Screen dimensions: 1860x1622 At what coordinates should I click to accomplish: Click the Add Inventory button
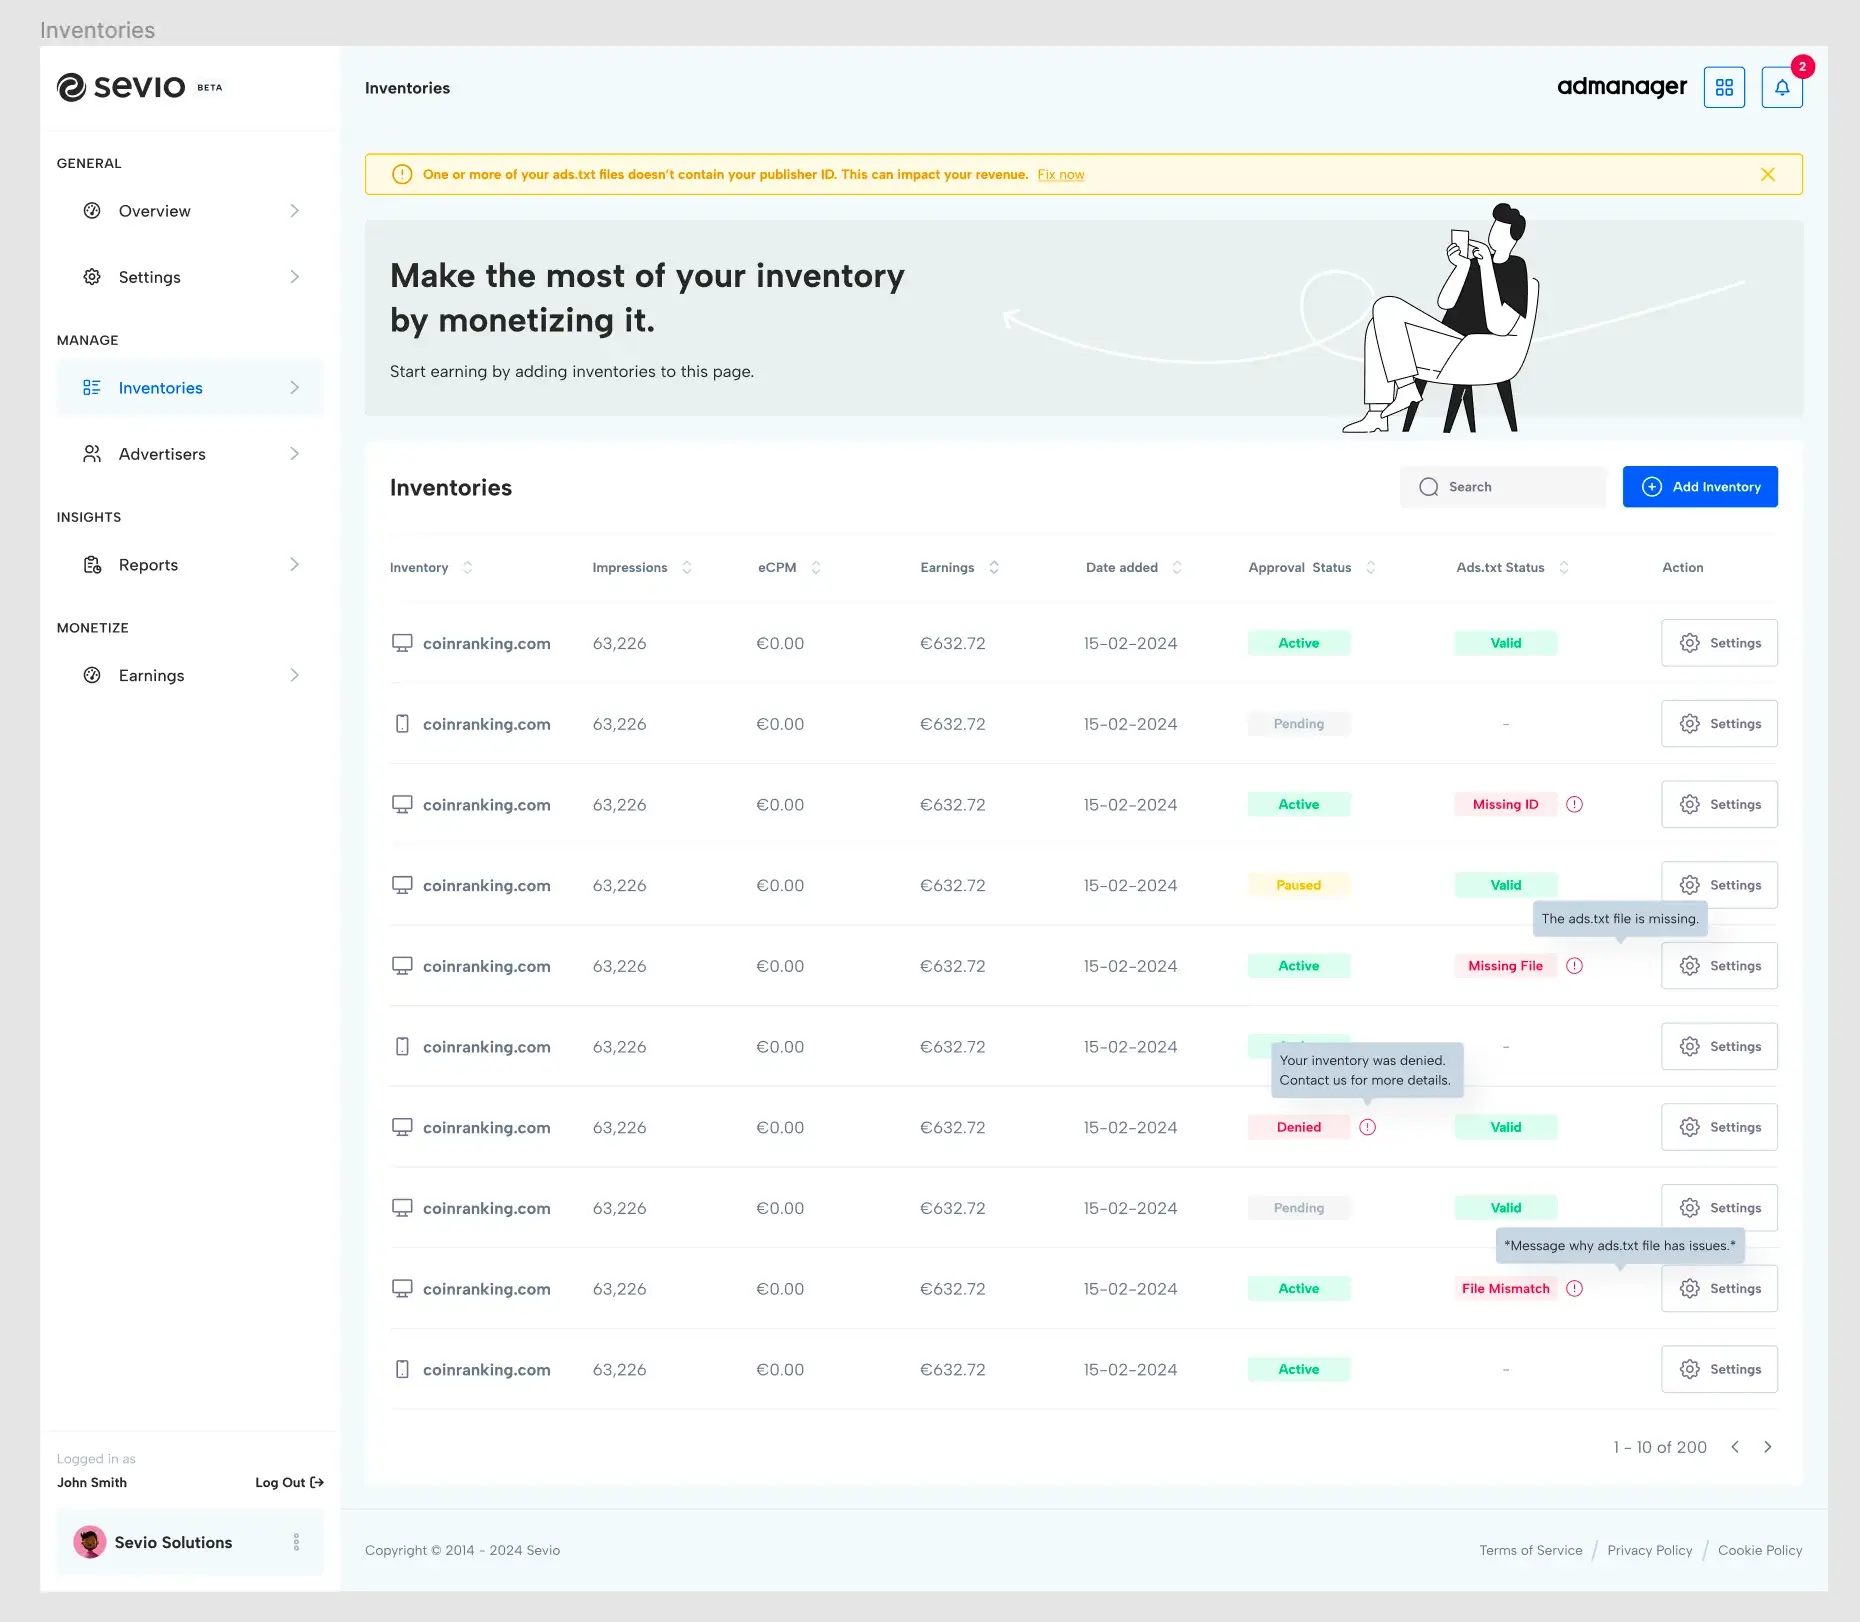point(1700,487)
